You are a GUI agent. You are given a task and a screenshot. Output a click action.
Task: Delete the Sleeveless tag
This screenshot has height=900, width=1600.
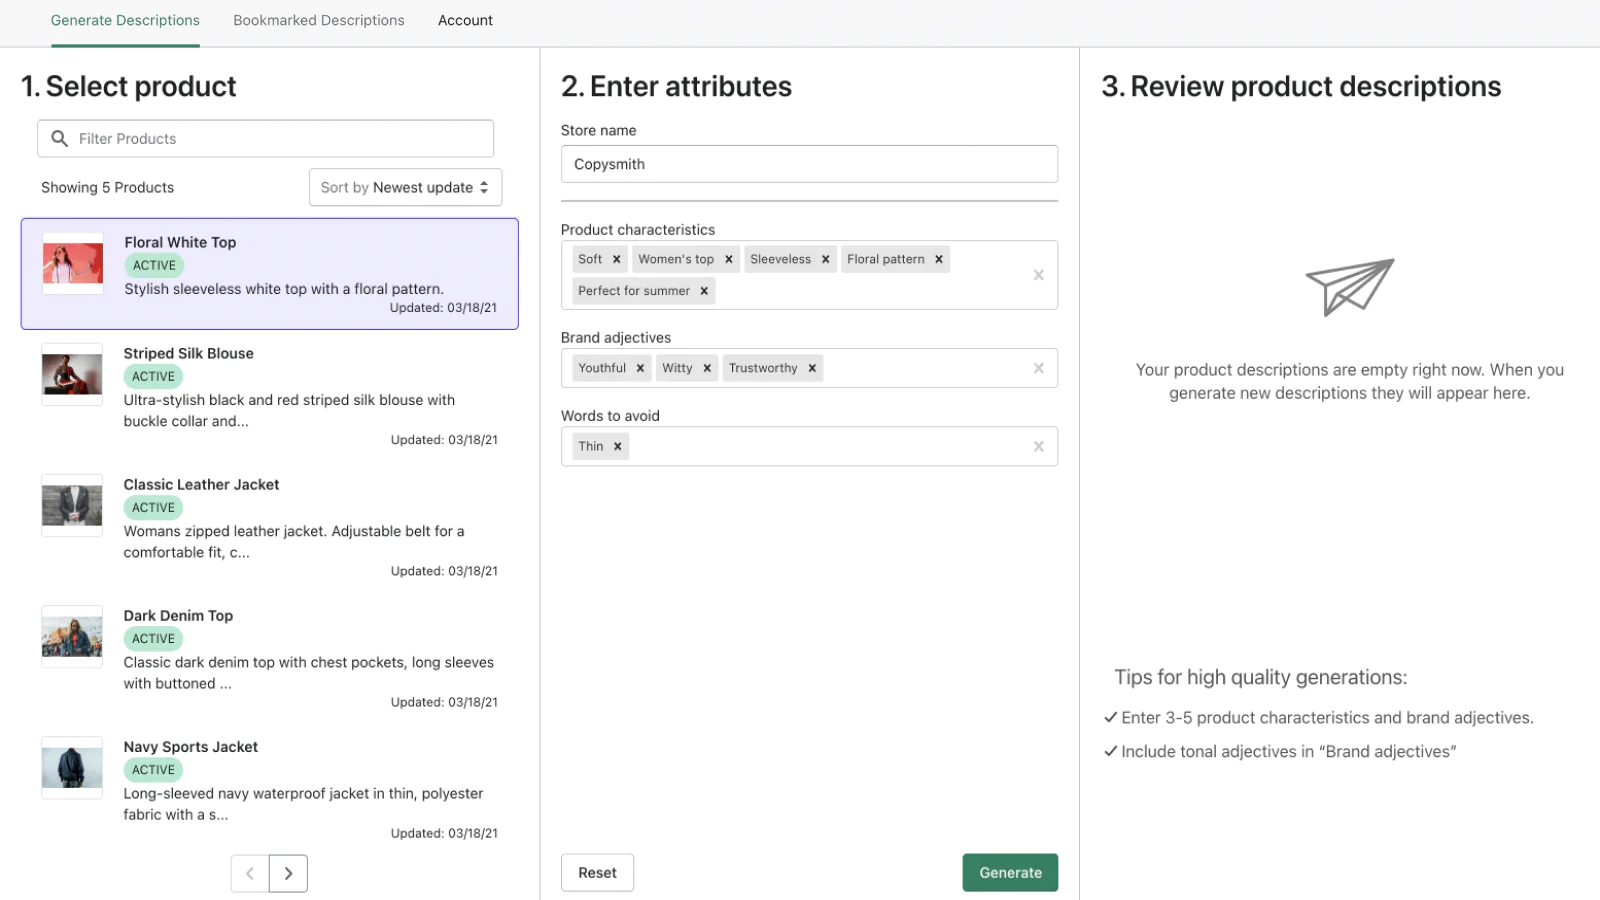coord(826,259)
